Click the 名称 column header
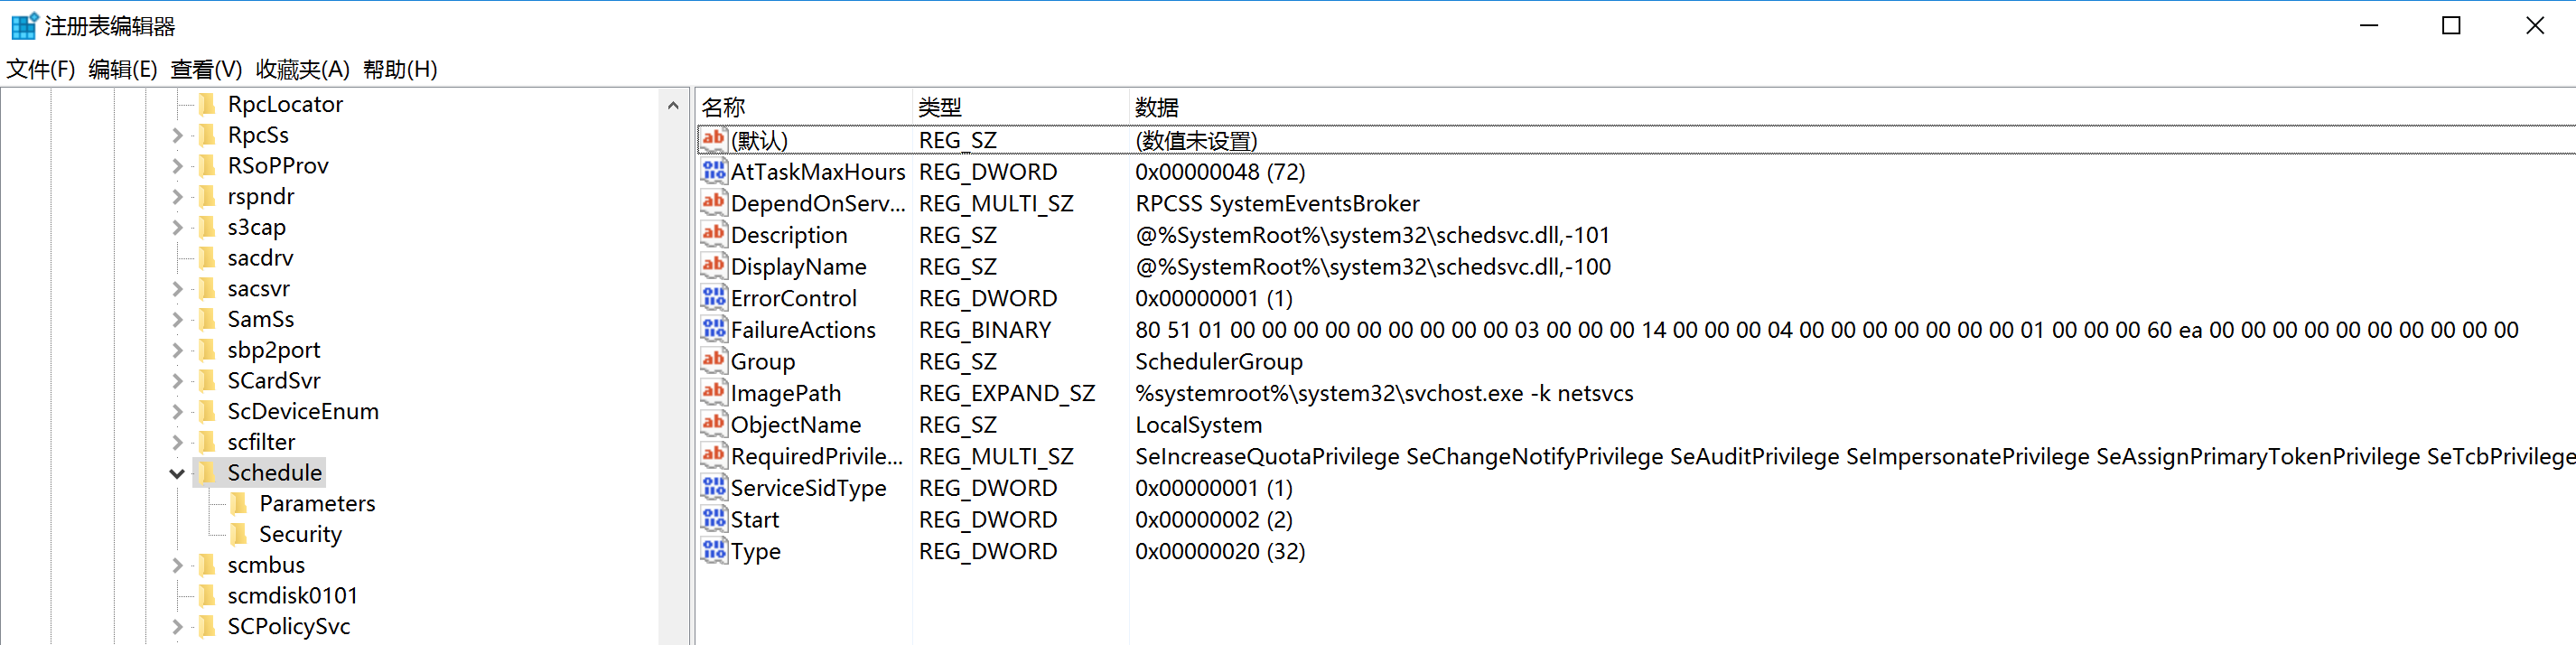Viewport: 2576px width, 645px height. click(x=723, y=107)
